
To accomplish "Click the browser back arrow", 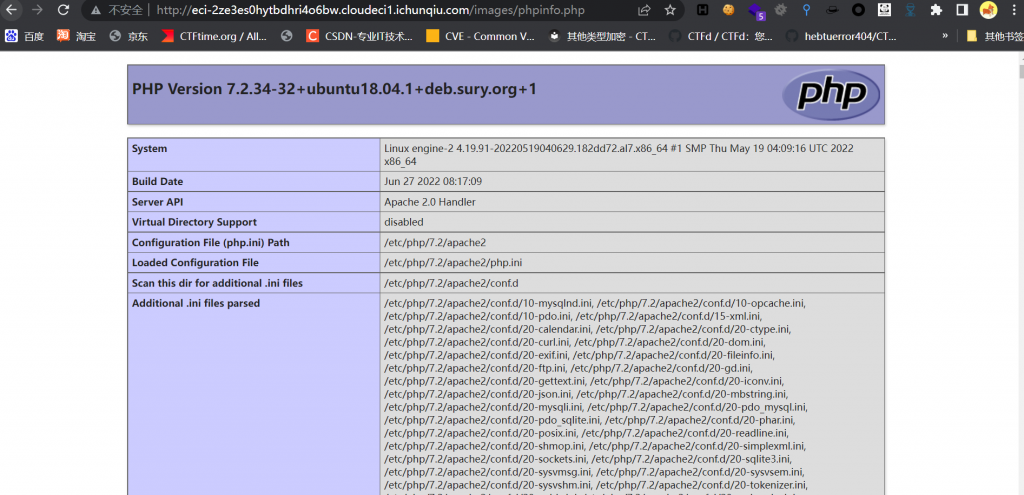I will 11,10.
